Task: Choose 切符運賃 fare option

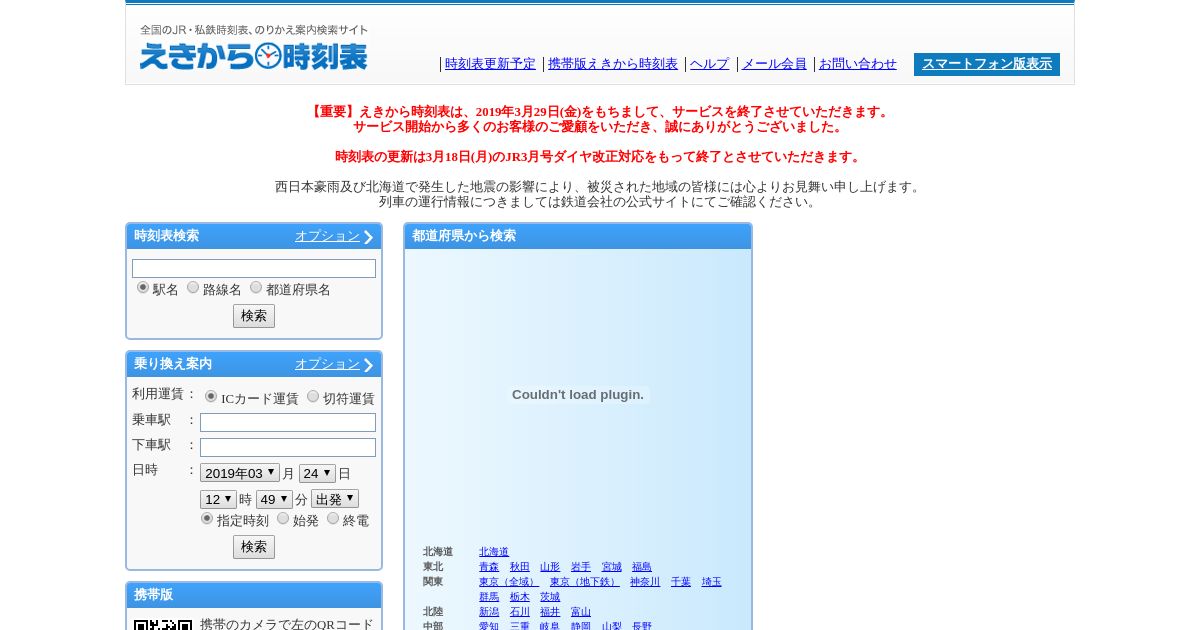Action: pyautogui.click(x=313, y=396)
